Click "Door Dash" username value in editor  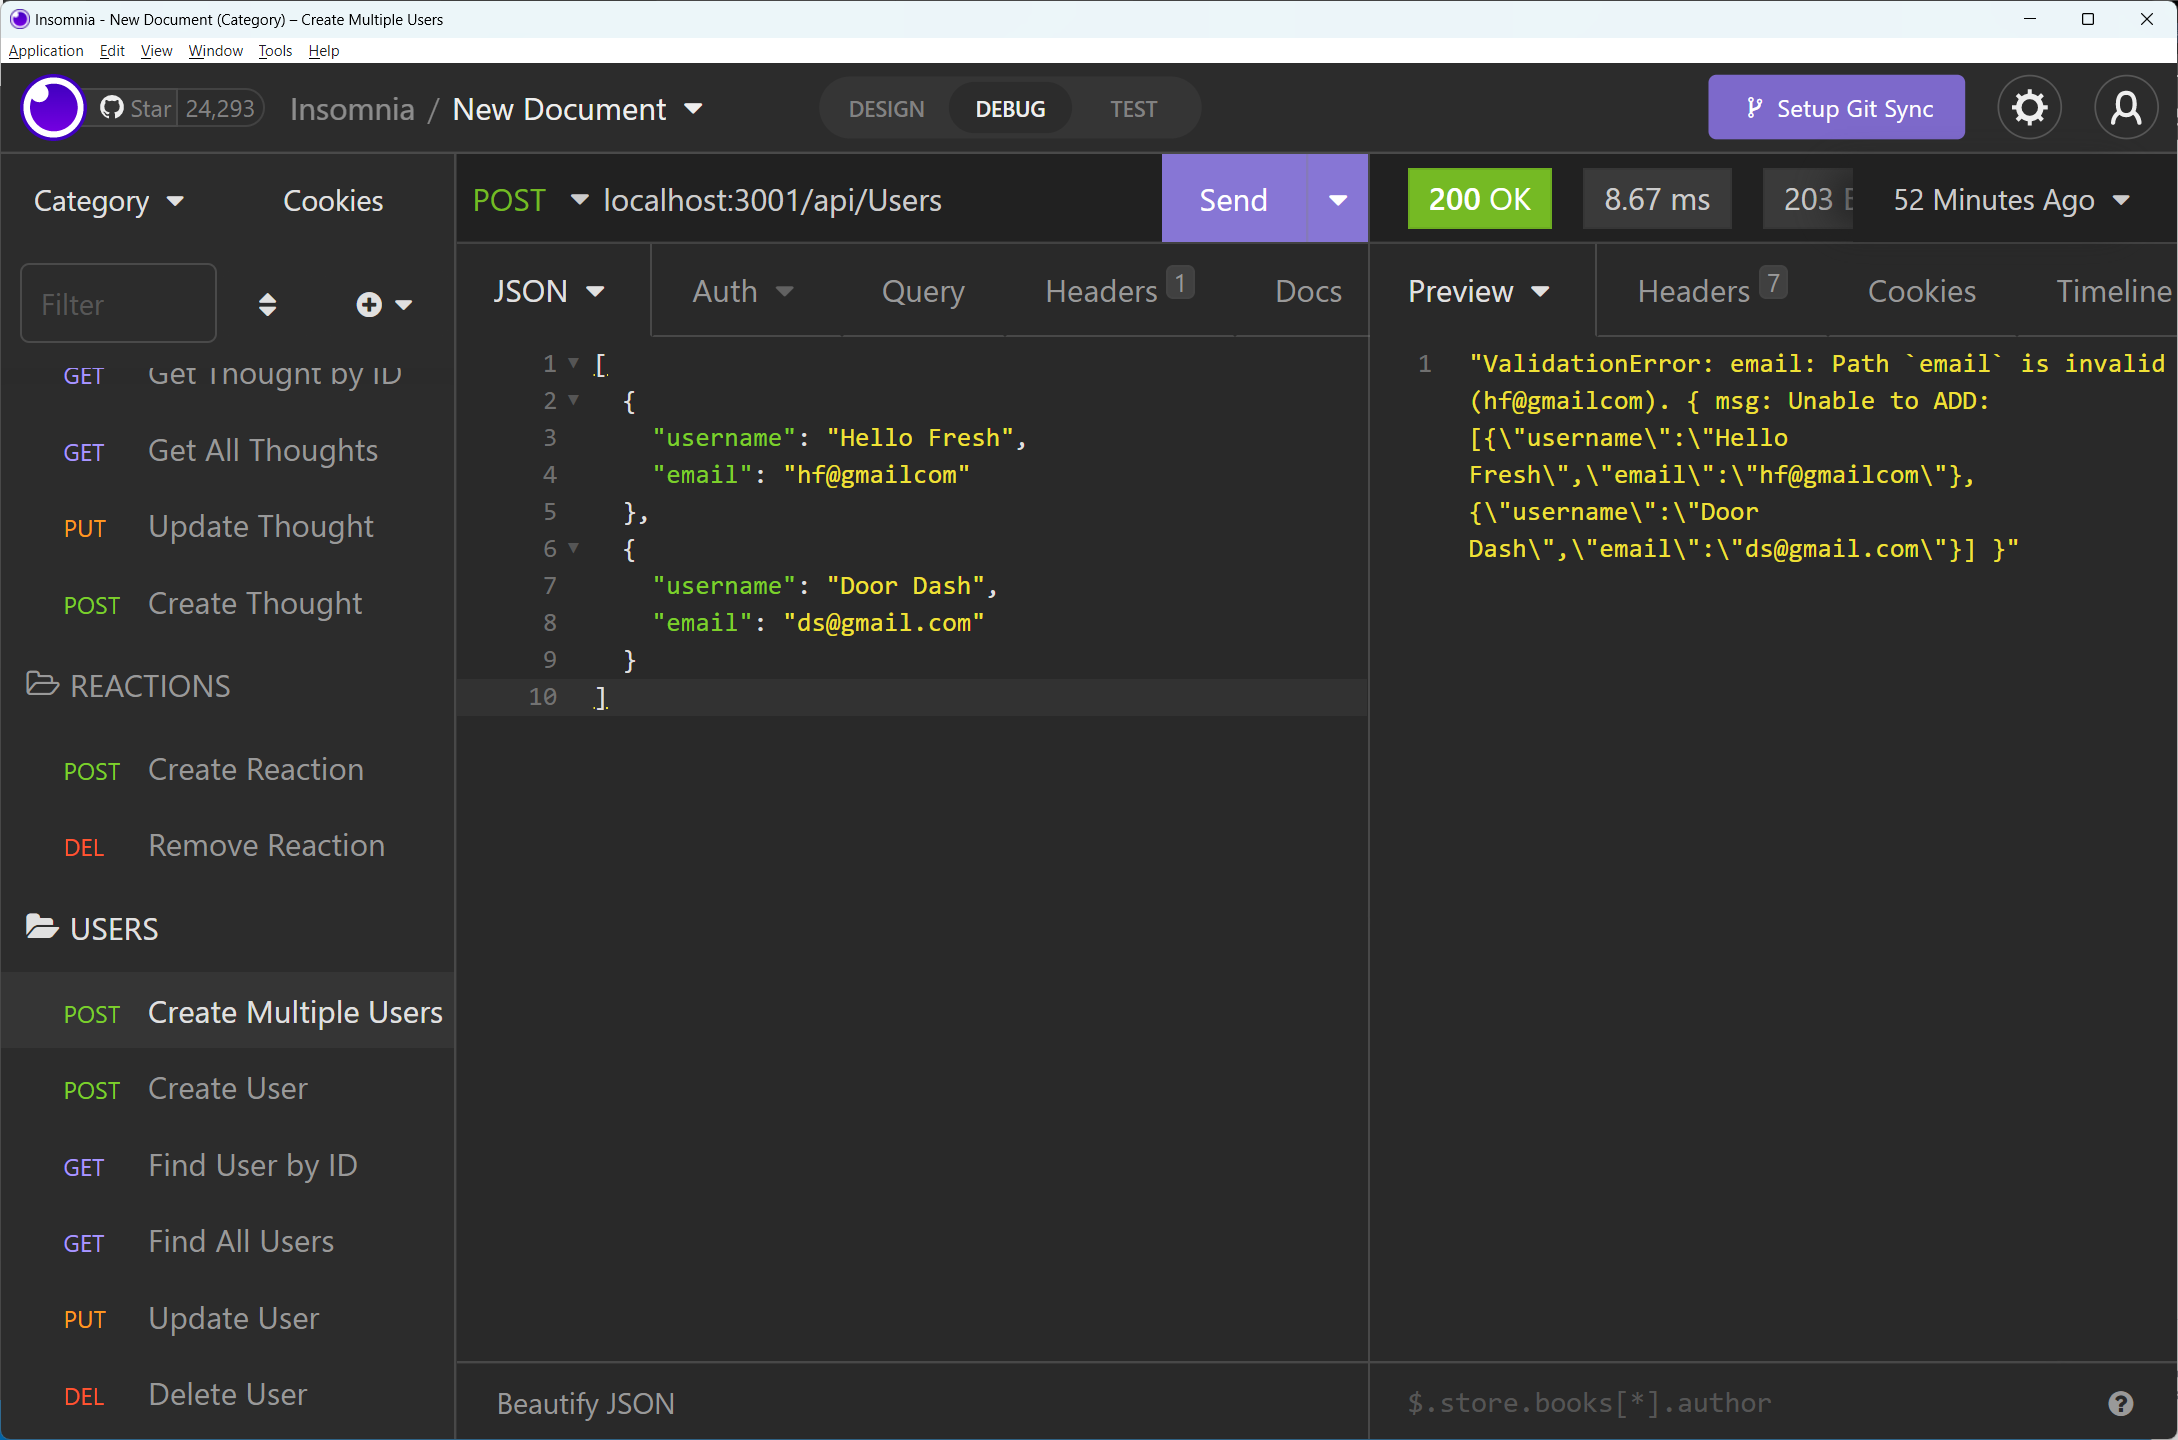click(905, 585)
